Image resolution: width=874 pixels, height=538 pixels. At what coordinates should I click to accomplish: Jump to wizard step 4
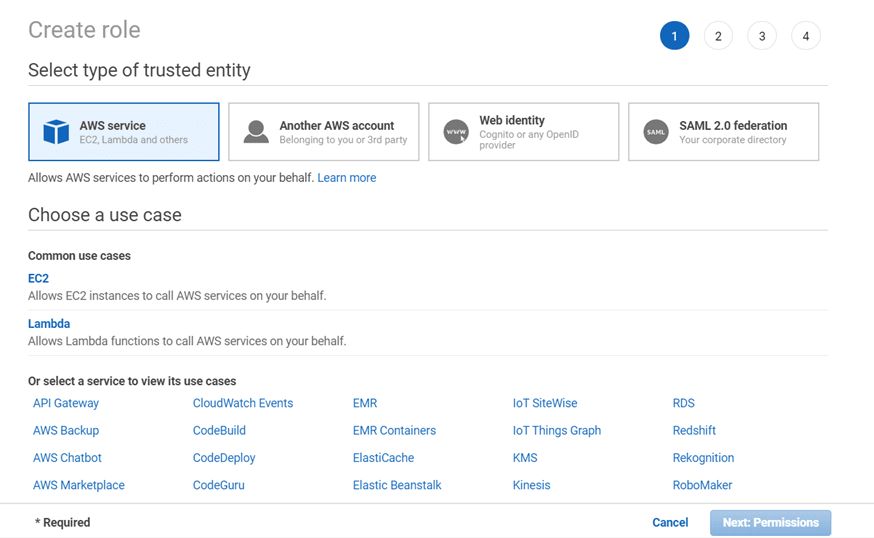click(x=805, y=36)
